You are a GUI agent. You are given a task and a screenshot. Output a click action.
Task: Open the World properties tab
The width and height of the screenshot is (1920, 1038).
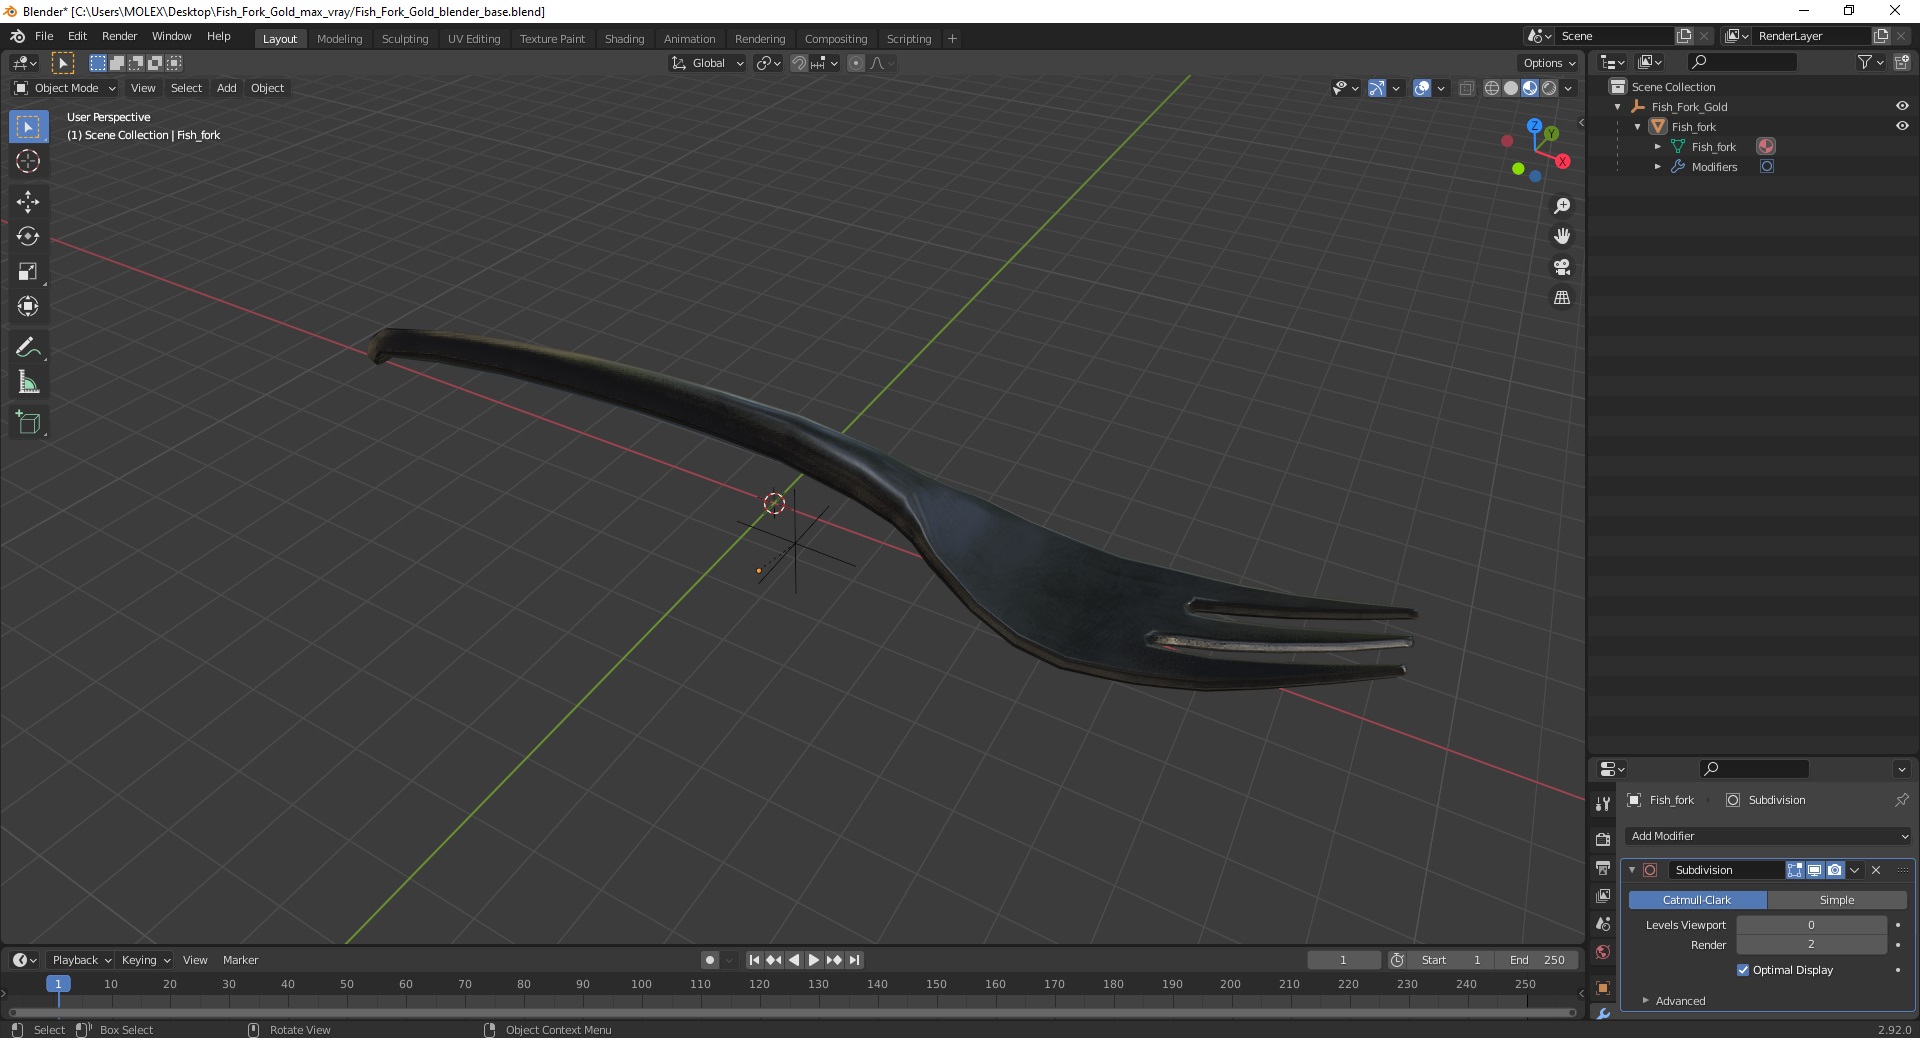[1603, 952]
